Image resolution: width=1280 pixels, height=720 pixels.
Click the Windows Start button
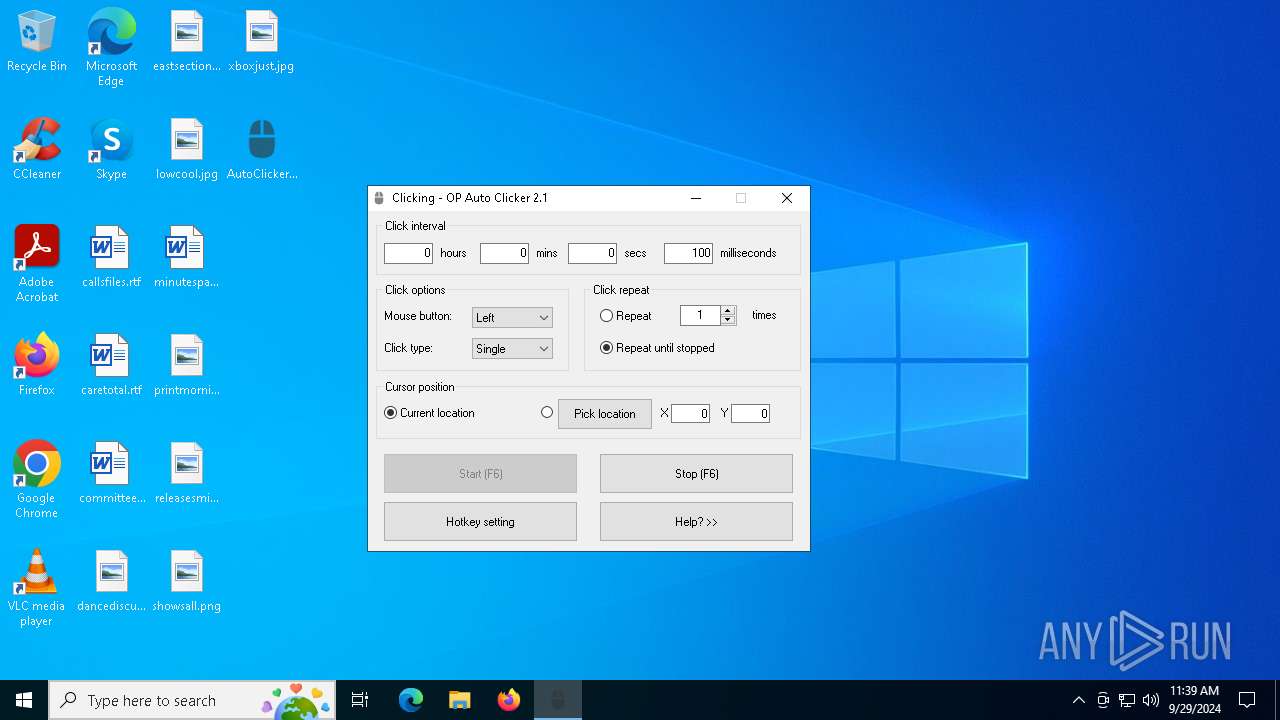[24, 700]
